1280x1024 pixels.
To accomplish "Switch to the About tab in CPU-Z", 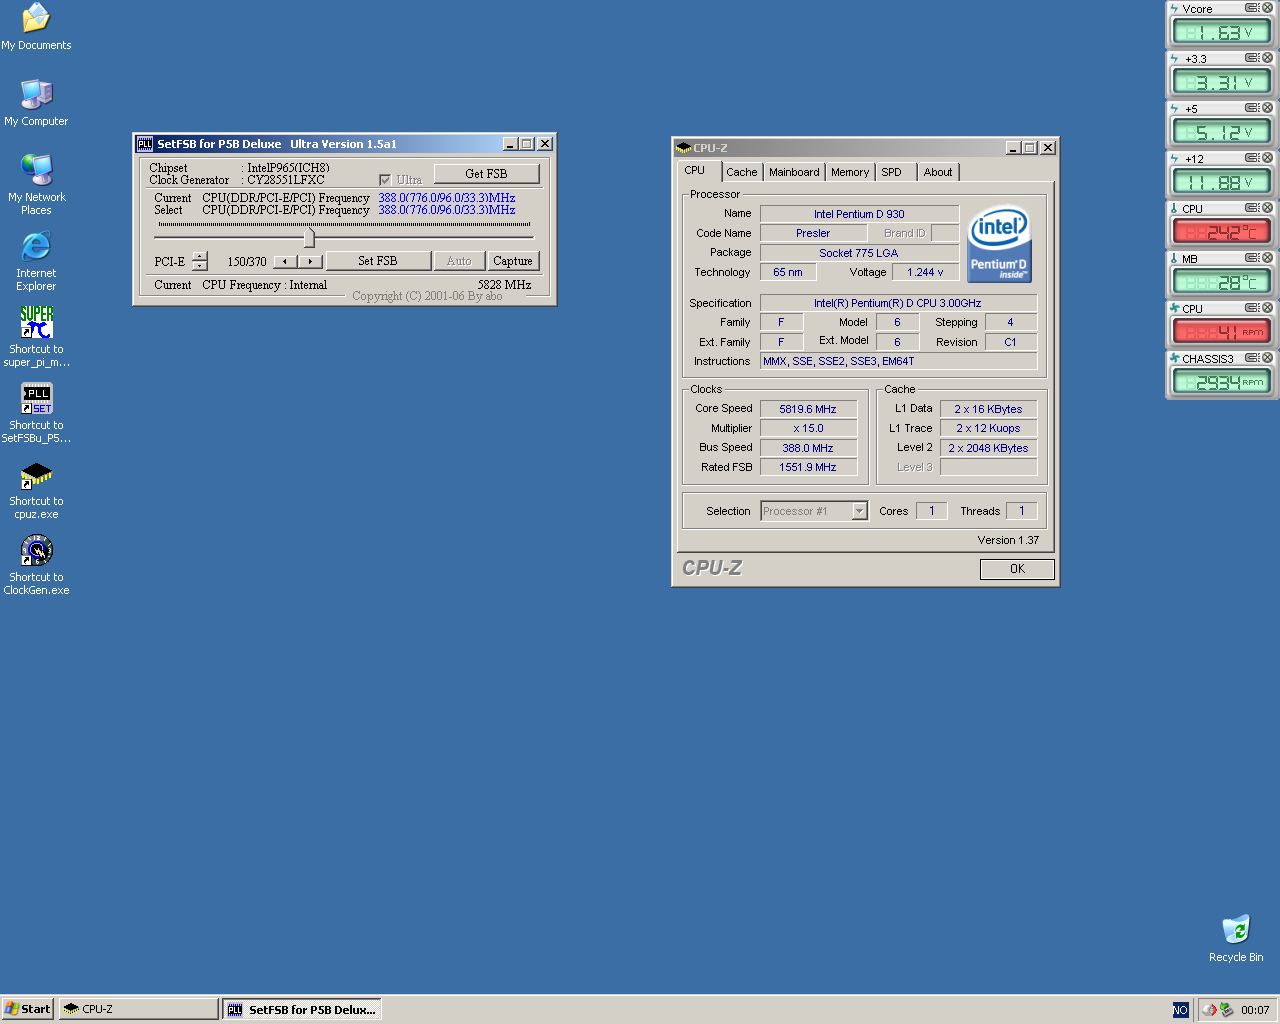I will click(938, 172).
